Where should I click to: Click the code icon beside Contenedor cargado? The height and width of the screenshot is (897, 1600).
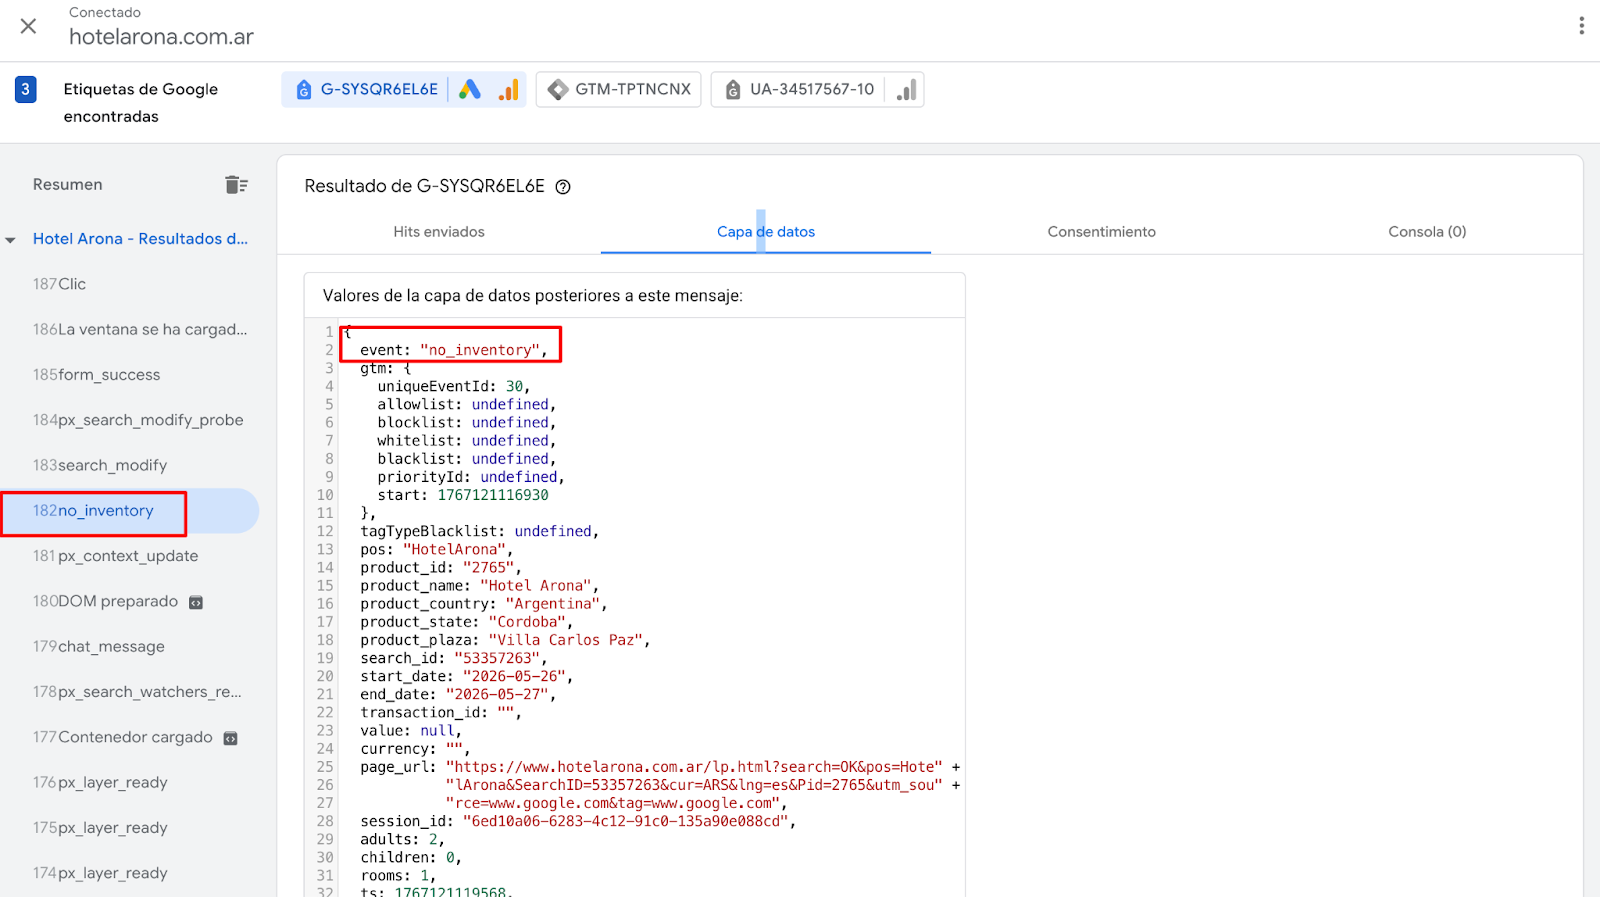click(x=230, y=738)
